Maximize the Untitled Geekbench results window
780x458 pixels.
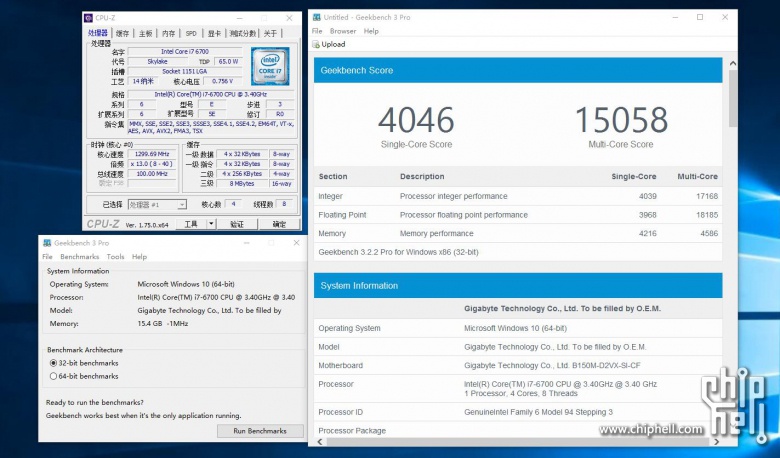coord(700,17)
